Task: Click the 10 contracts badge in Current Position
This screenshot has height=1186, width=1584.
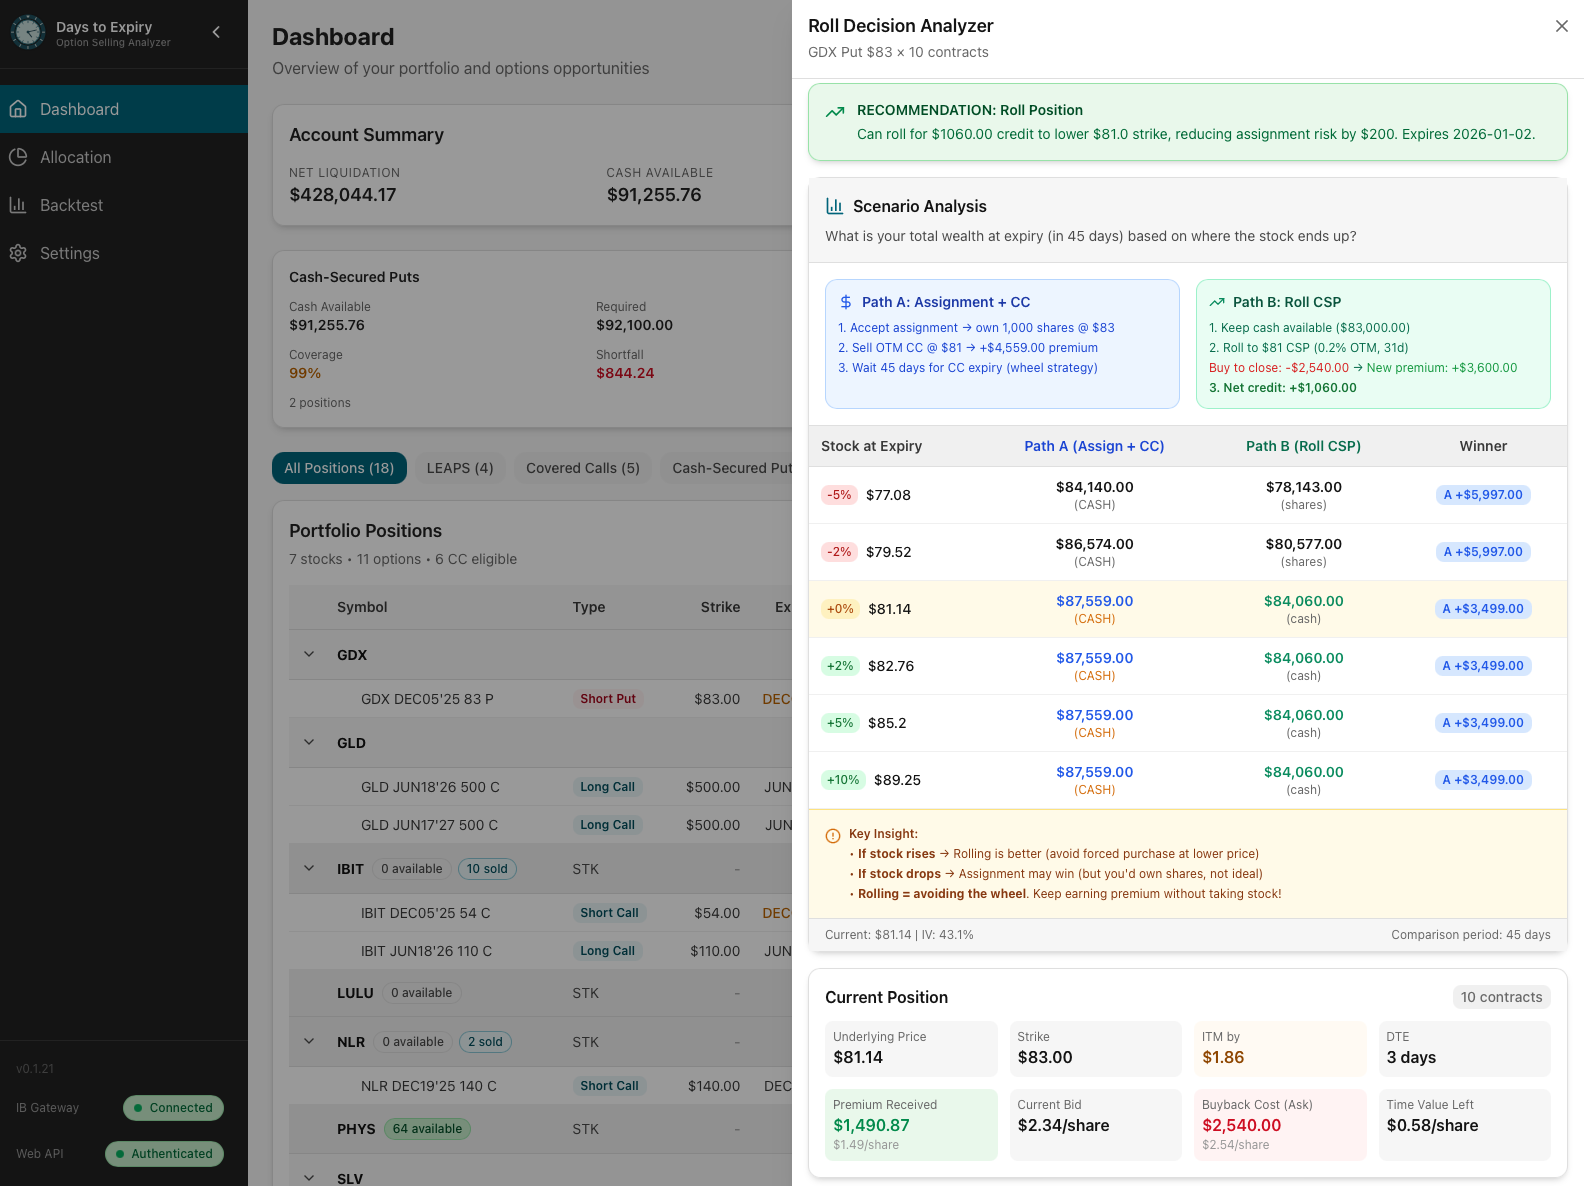Action: 1501,997
